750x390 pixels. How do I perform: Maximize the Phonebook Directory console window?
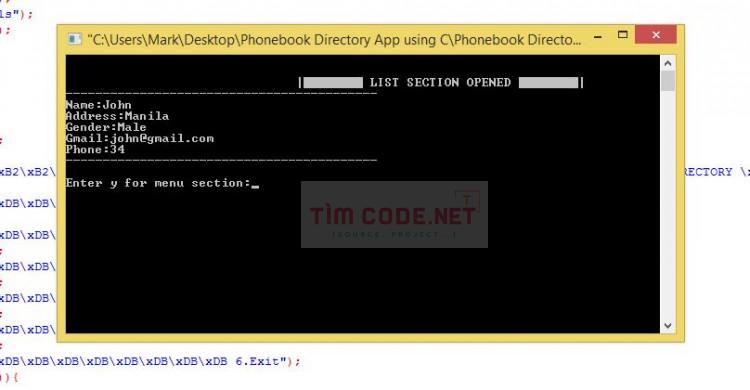(622, 35)
